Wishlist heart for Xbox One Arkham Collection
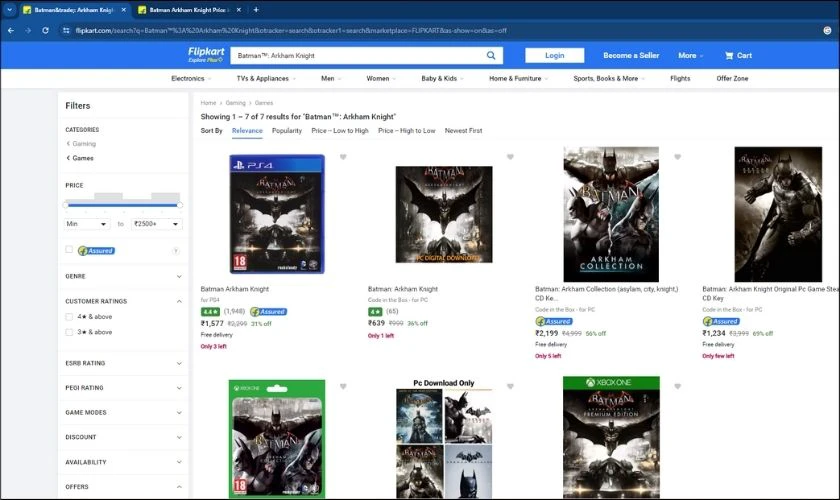Viewport: 840px width, 500px height. (x=343, y=386)
